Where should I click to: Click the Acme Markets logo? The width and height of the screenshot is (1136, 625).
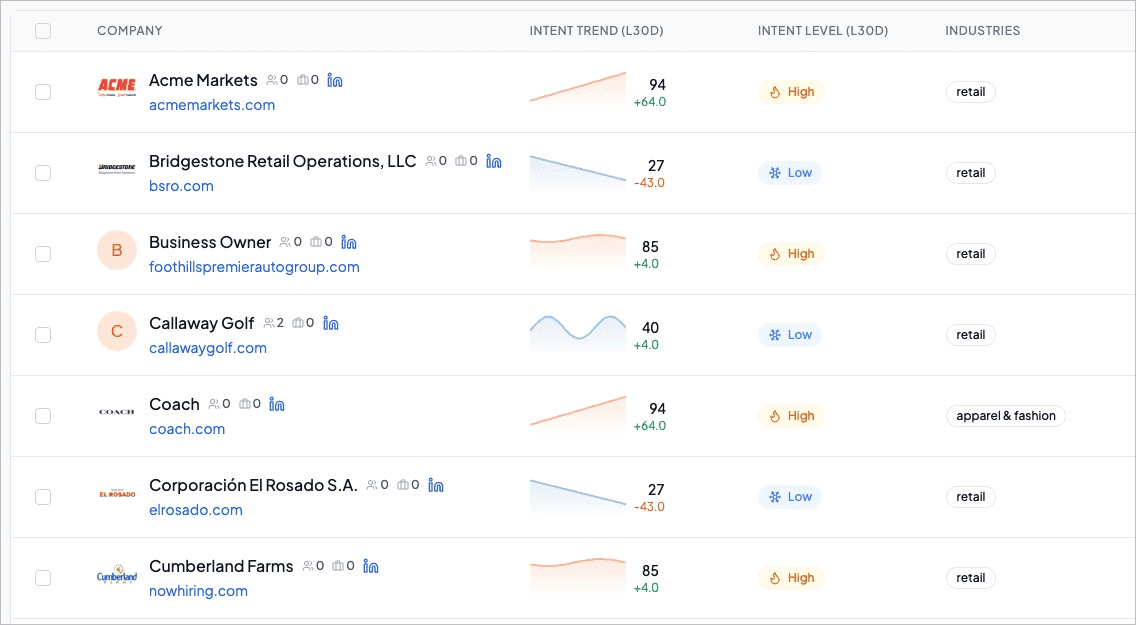point(117,88)
